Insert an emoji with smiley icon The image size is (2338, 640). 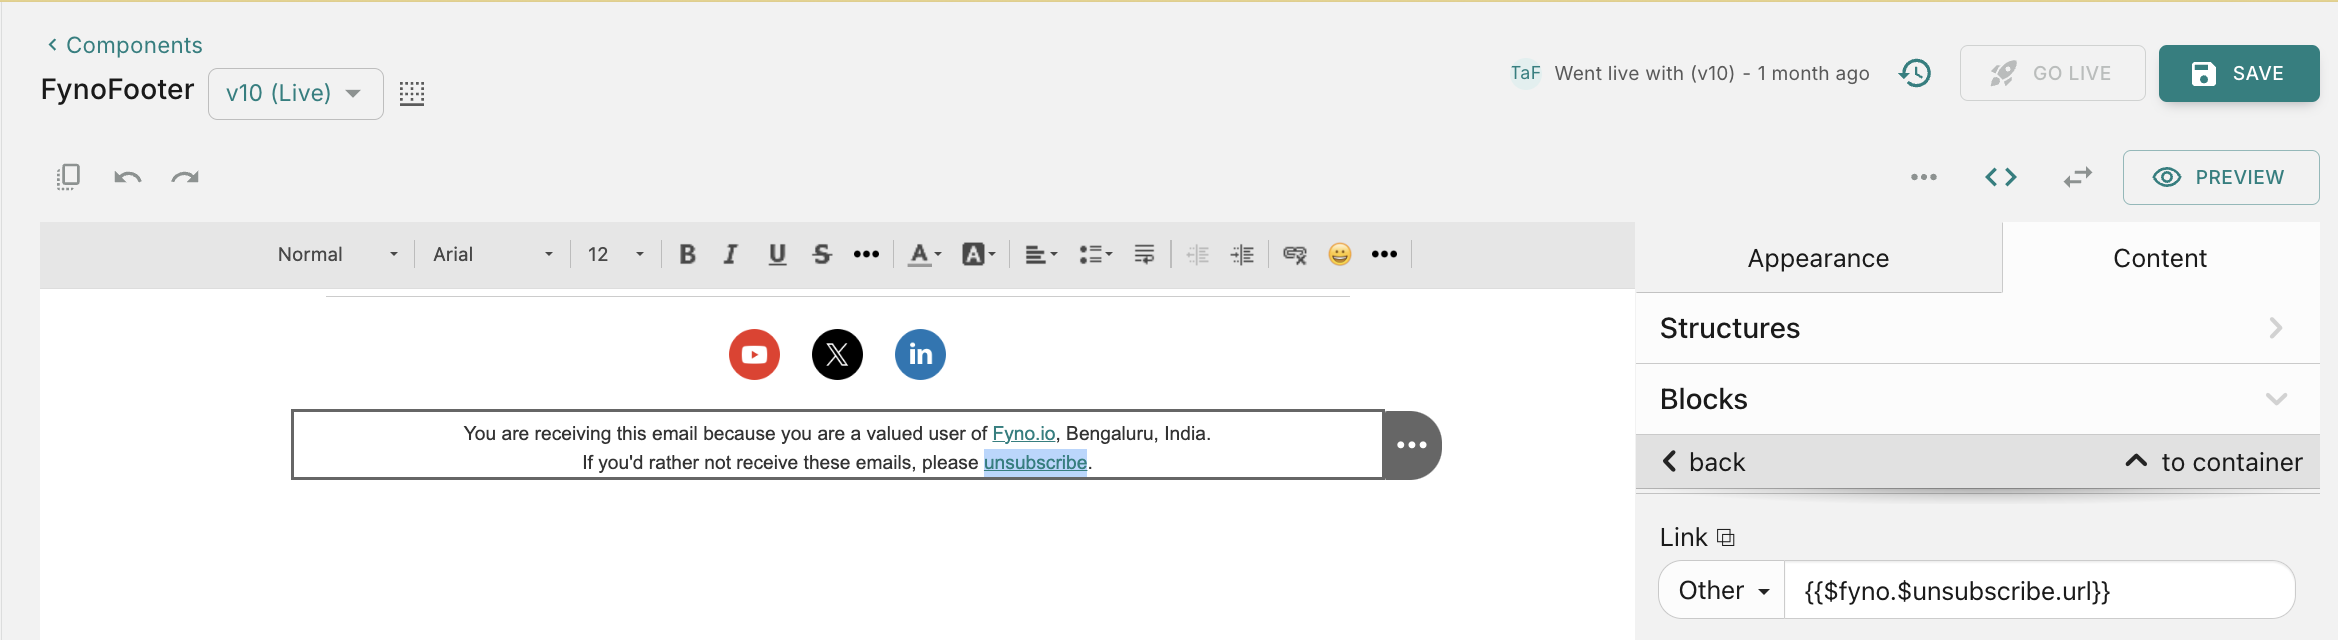(1339, 254)
